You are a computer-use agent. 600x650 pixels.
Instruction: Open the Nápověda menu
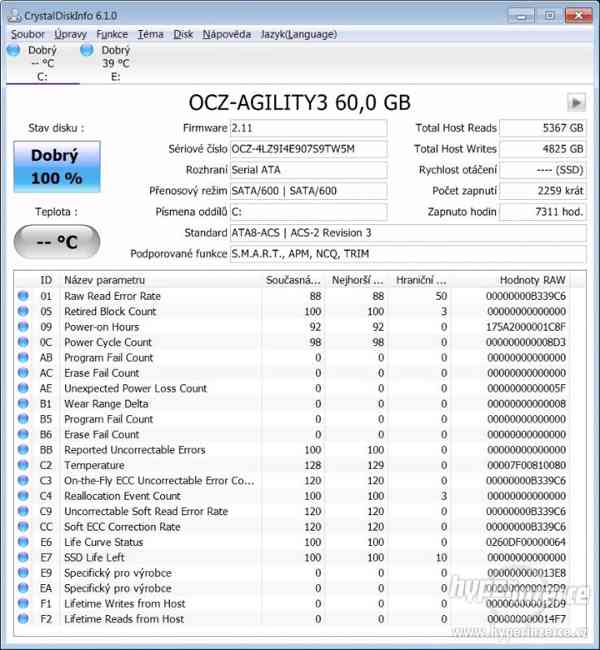227,34
